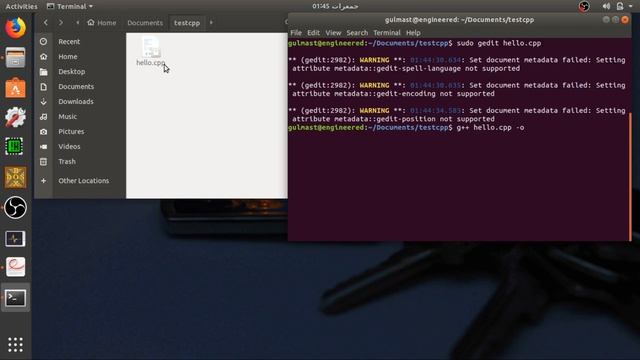Click the Recent clock icon in sidebar
The image size is (640, 360).
click(43, 42)
